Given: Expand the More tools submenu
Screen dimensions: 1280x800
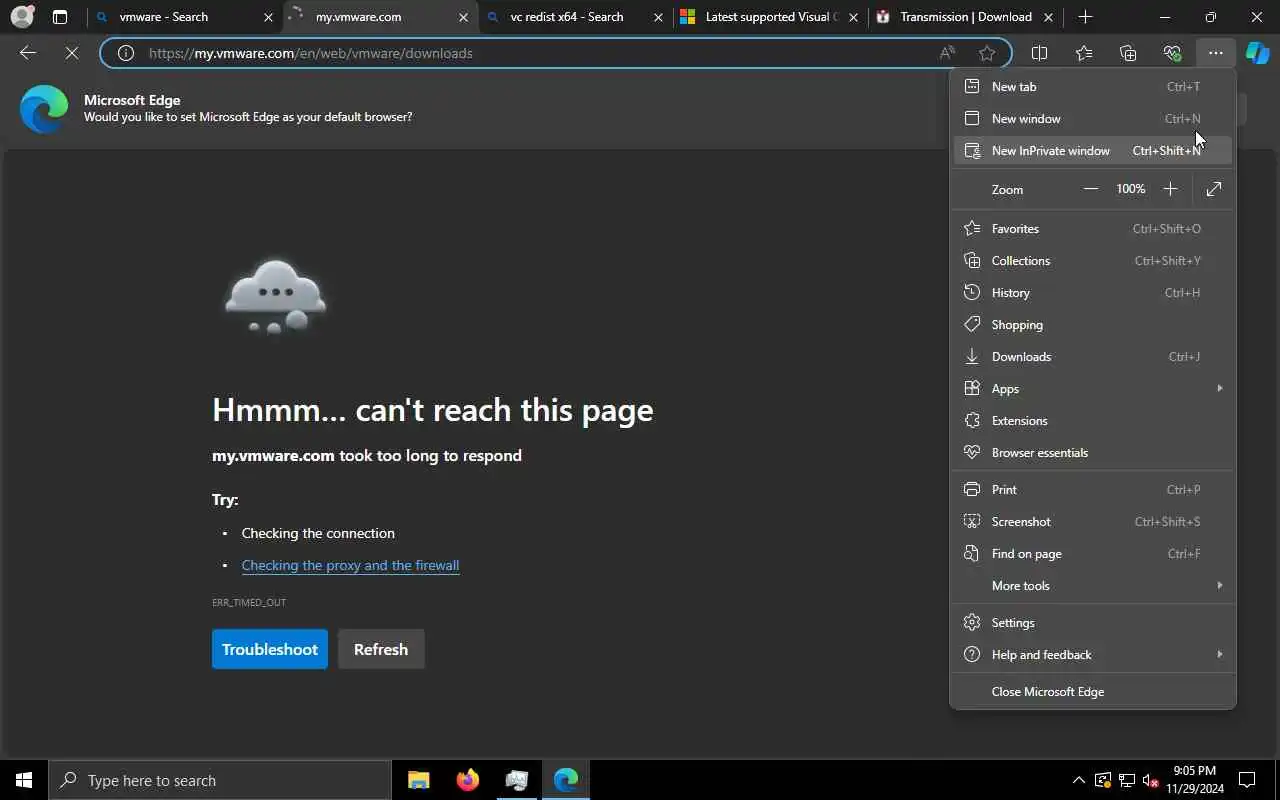Looking at the screenshot, I should click(x=1092, y=586).
